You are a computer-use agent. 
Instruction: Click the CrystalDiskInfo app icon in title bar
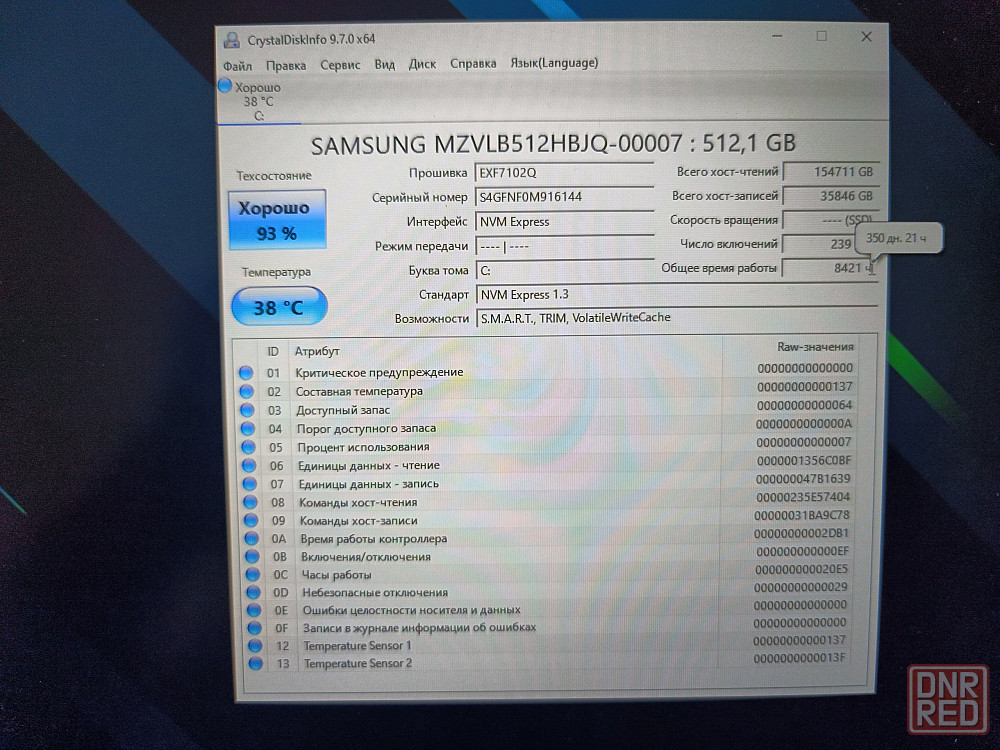click(232, 40)
